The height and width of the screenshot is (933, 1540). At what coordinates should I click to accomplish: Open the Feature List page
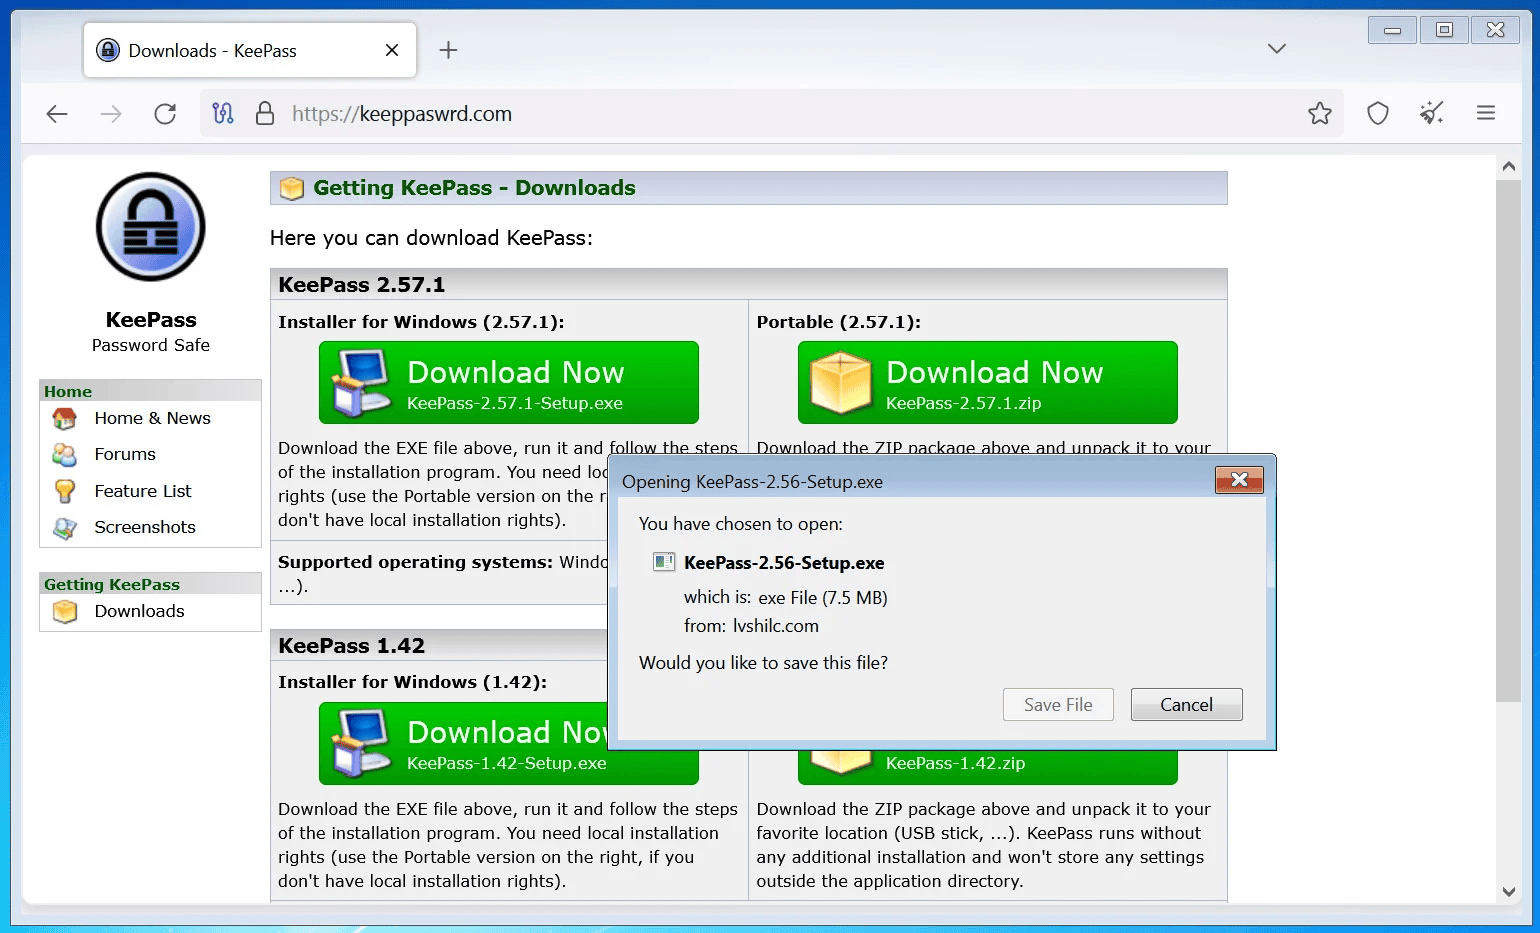point(141,490)
